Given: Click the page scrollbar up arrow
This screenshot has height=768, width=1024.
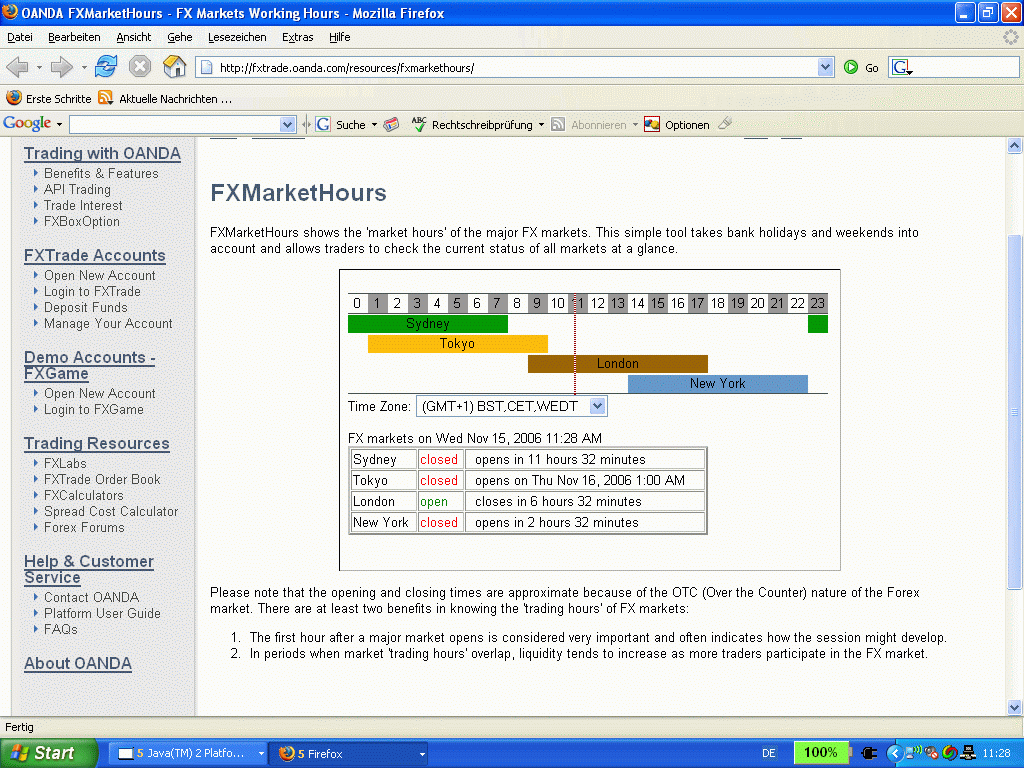Looking at the screenshot, I should point(1014,146).
